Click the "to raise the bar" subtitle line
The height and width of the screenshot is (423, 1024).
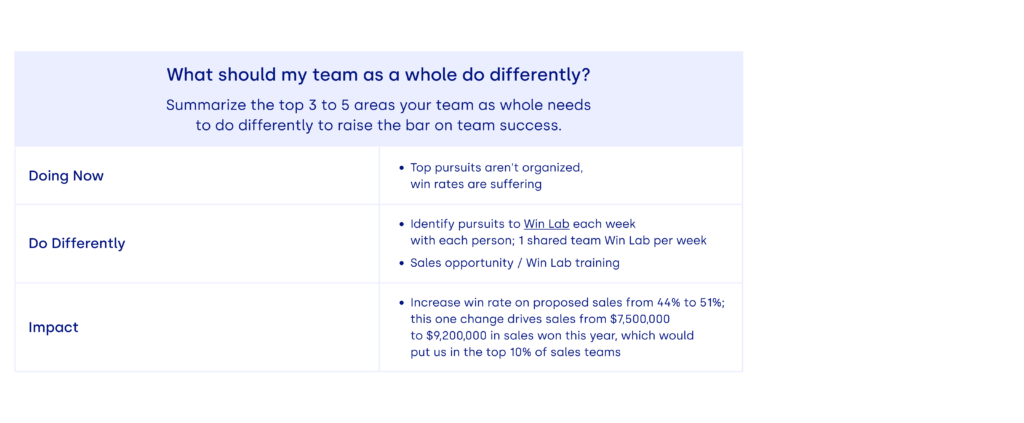[378, 125]
